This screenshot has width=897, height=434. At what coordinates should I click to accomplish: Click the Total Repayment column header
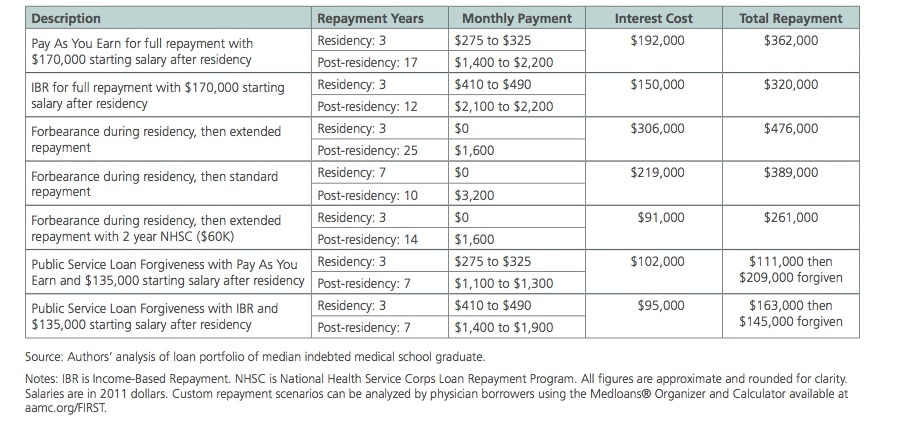click(790, 18)
